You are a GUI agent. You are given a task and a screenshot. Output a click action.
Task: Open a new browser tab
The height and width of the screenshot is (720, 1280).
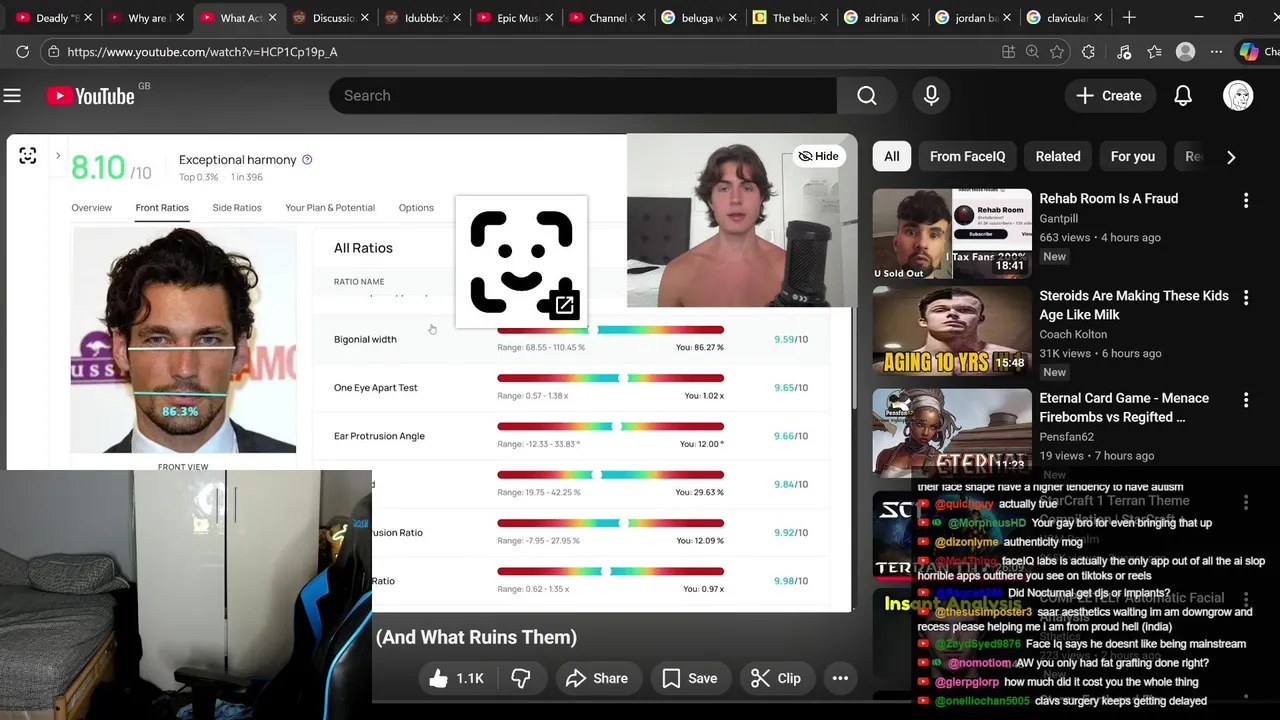pyautogui.click(x=1129, y=17)
